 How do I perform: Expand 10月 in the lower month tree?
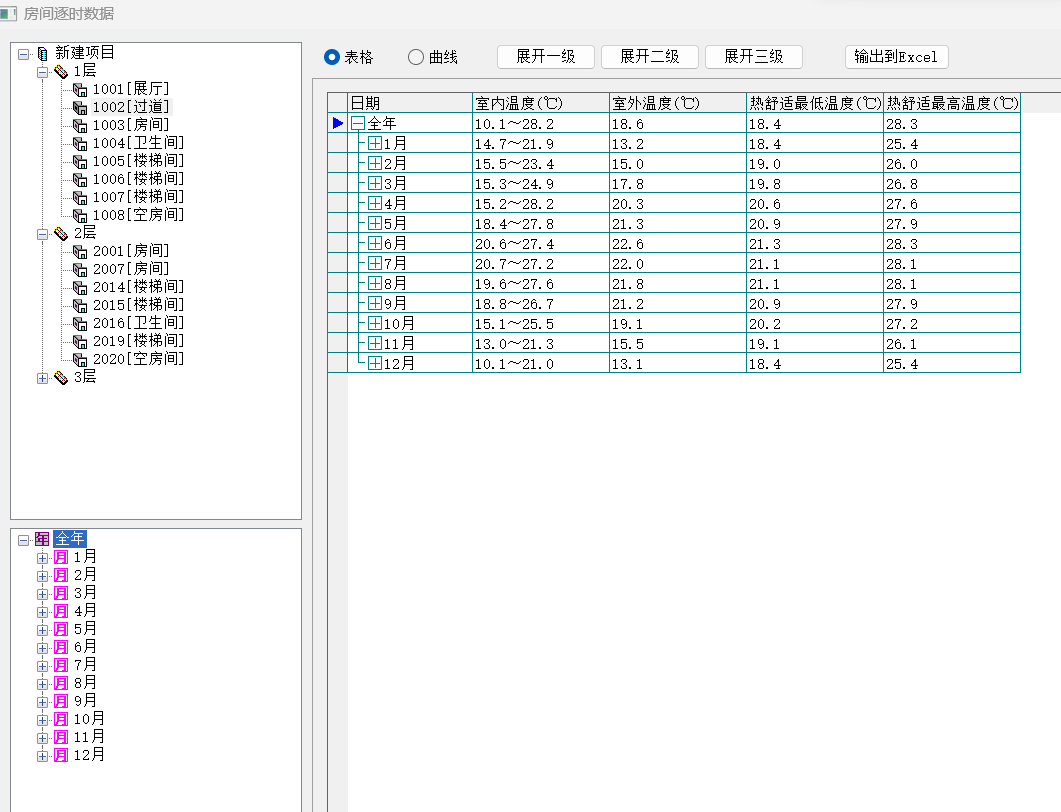click(x=42, y=719)
